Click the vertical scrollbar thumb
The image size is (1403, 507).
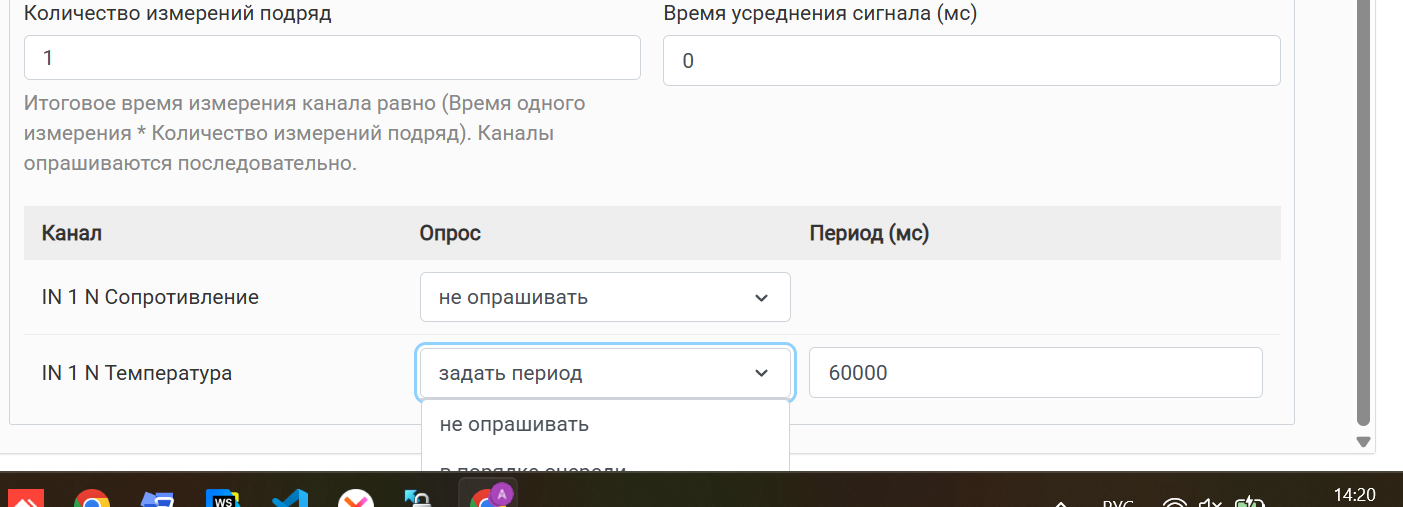coord(1361,200)
